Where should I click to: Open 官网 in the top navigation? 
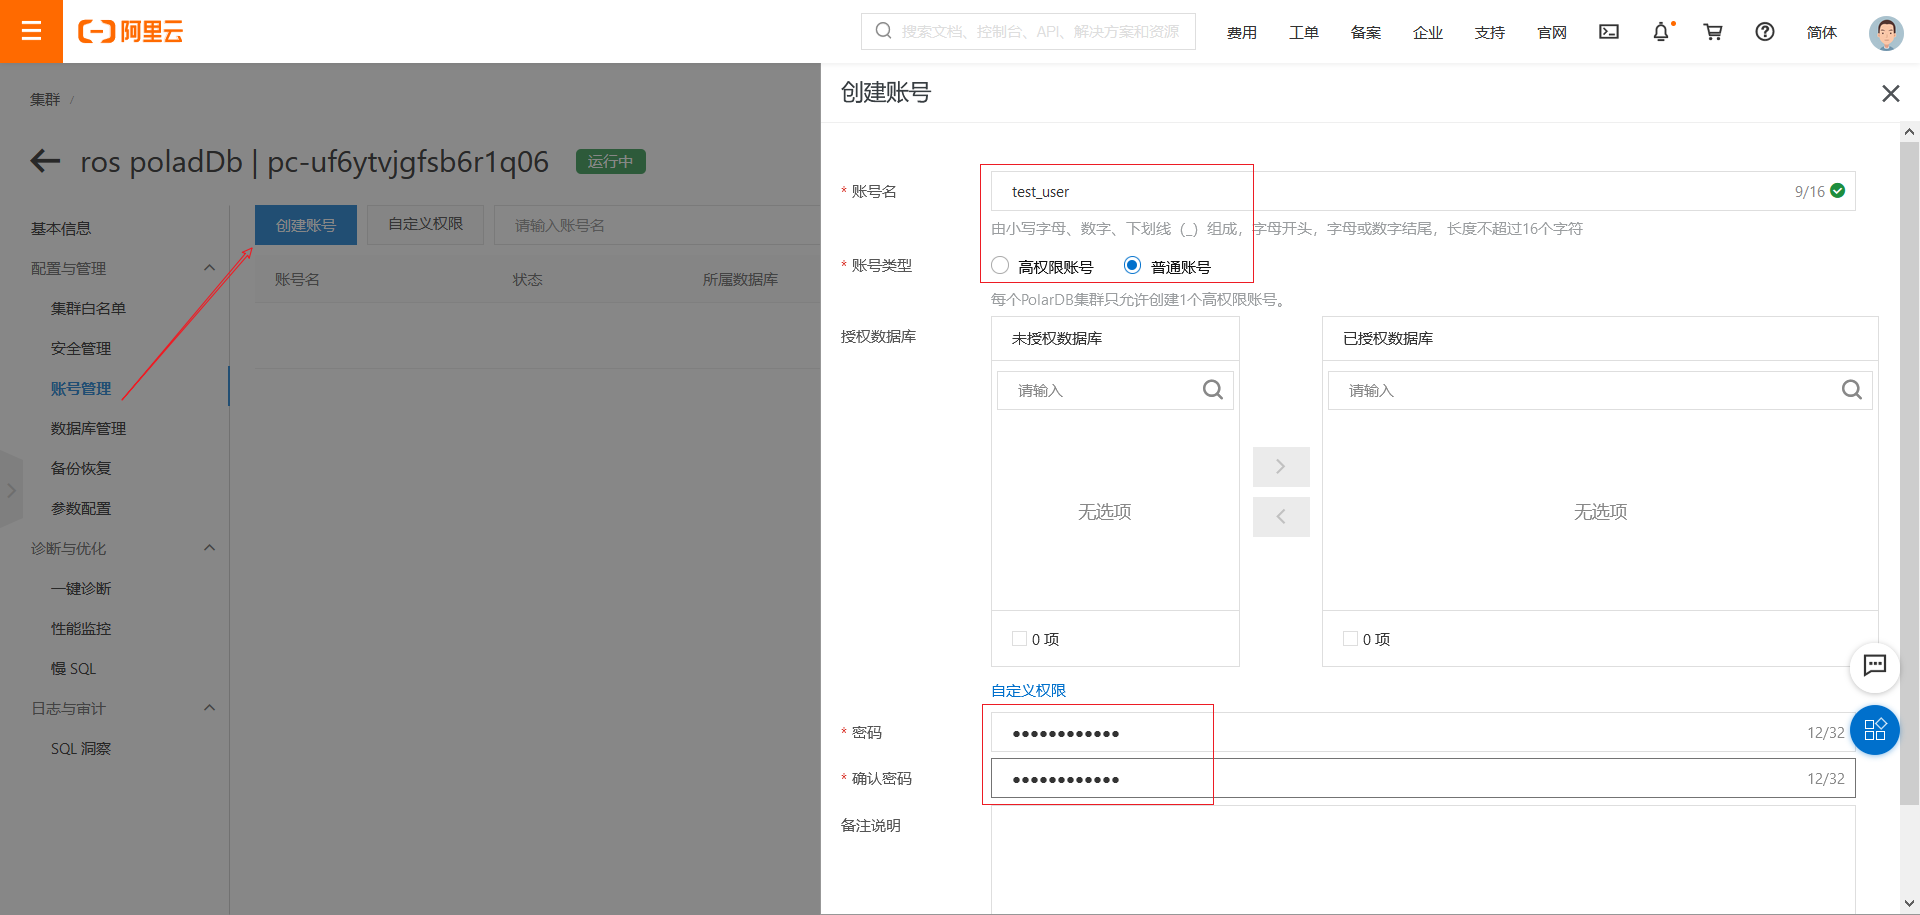(x=1552, y=32)
